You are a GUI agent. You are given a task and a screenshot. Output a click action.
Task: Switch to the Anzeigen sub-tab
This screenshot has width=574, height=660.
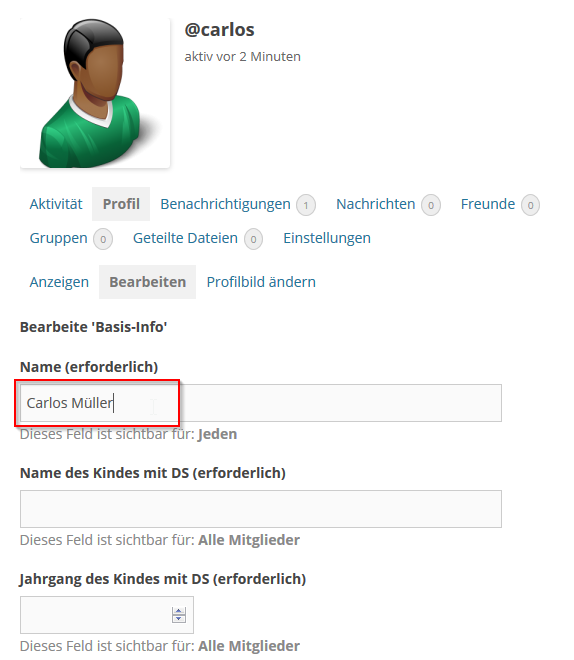point(59,282)
